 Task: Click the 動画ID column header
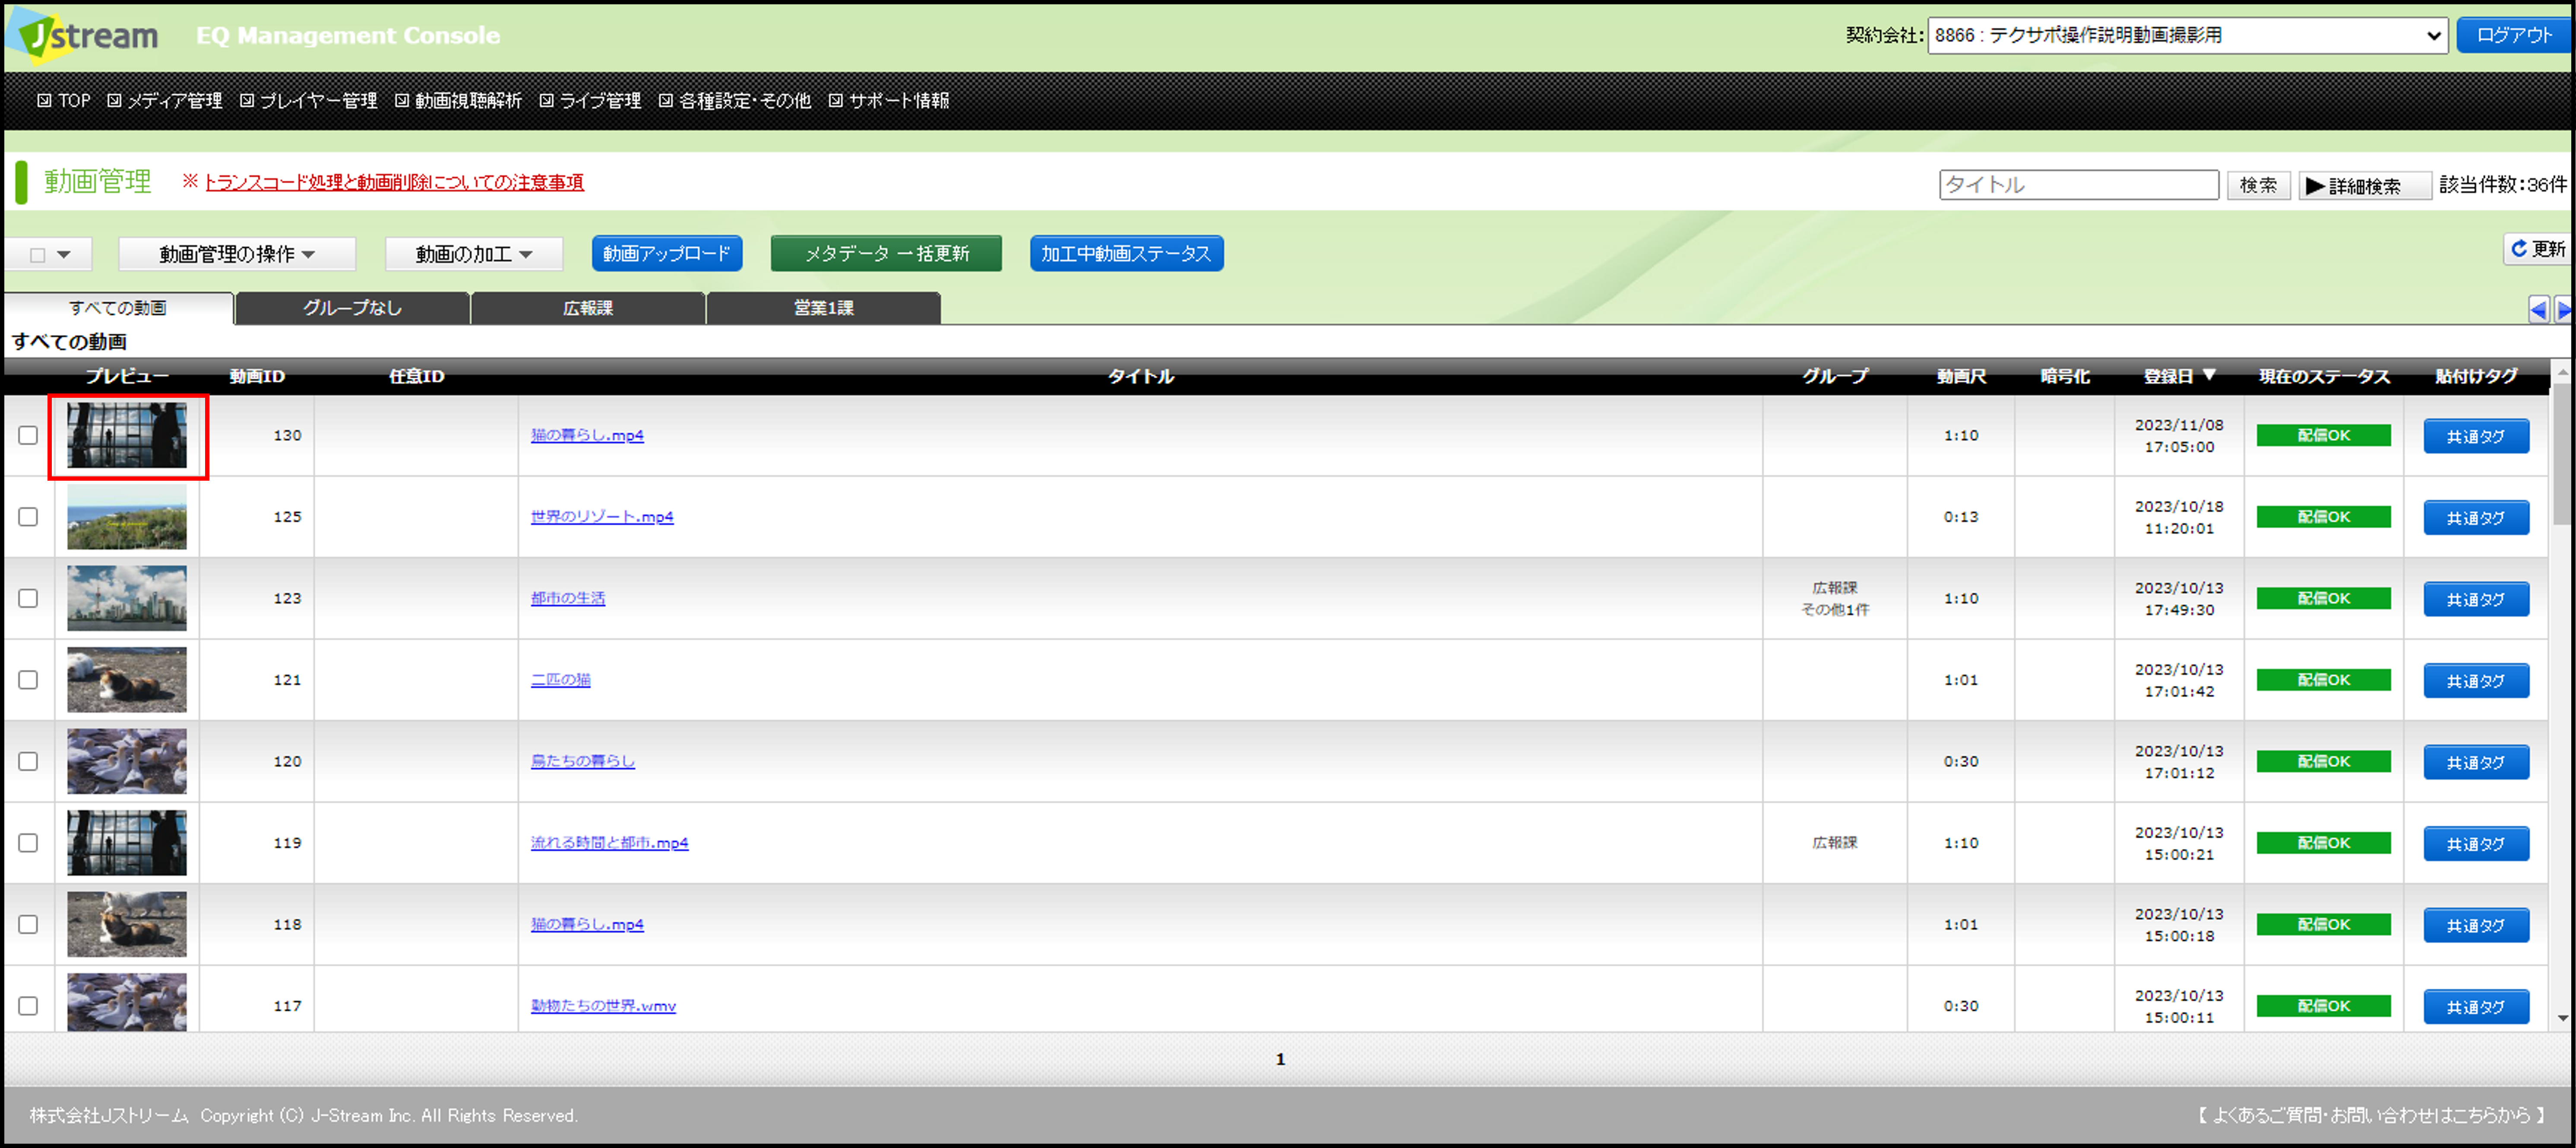tap(257, 376)
